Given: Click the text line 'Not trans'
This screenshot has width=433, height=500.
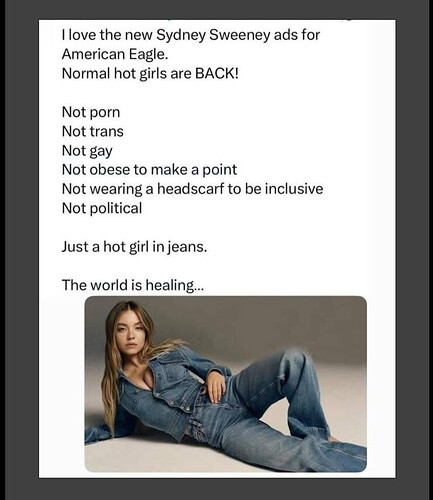Looking at the screenshot, I should 93,131.
